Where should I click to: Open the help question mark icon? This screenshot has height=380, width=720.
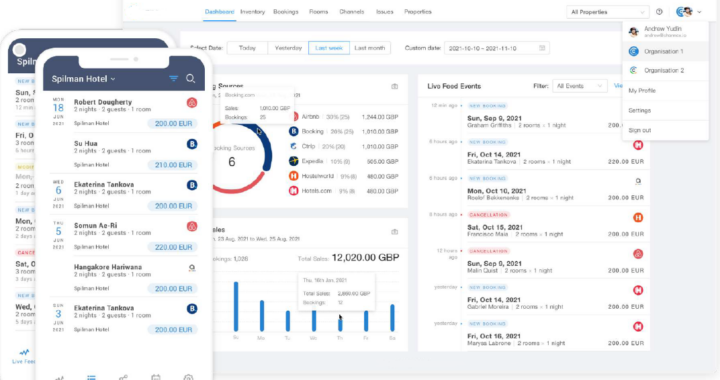[x=659, y=12]
